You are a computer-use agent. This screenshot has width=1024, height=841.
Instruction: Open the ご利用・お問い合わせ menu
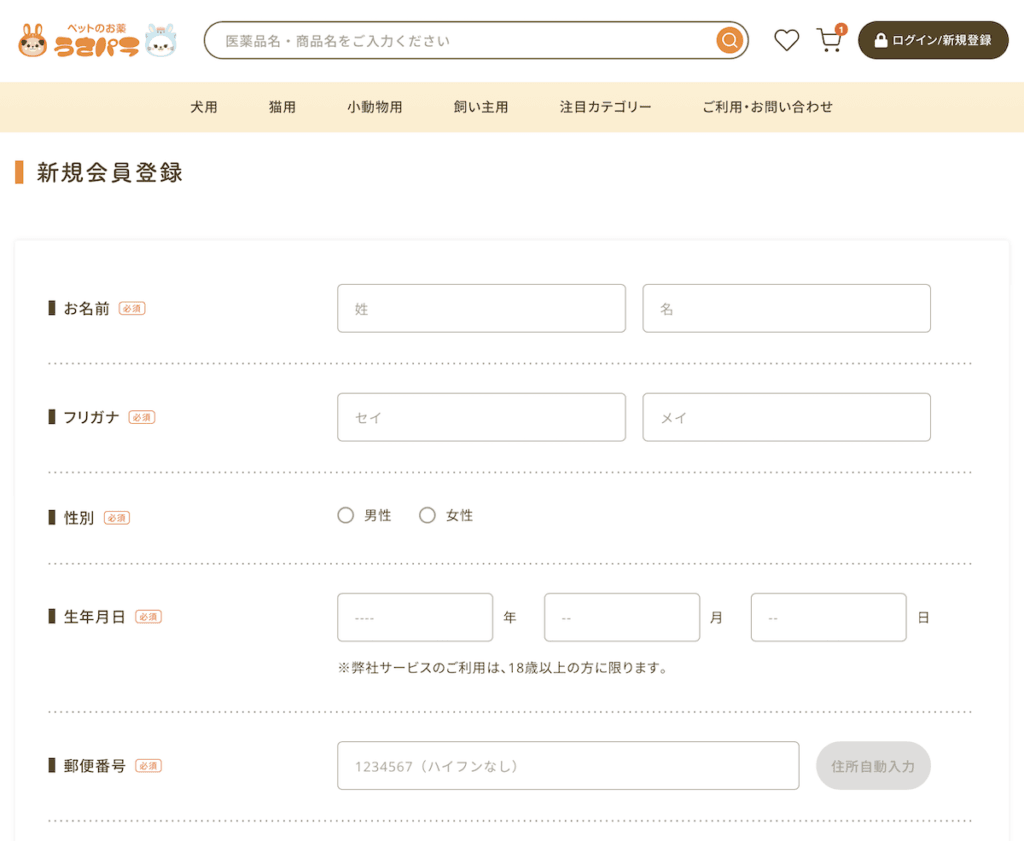pyautogui.click(x=768, y=106)
